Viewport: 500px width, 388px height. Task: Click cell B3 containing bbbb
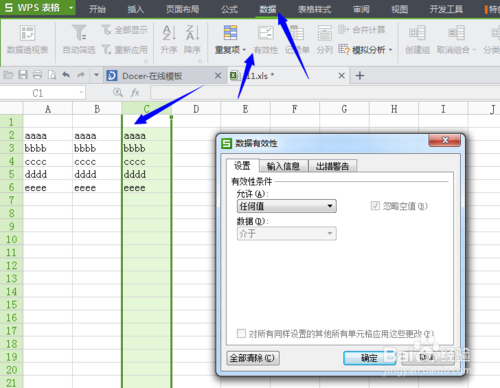[x=97, y=148]
